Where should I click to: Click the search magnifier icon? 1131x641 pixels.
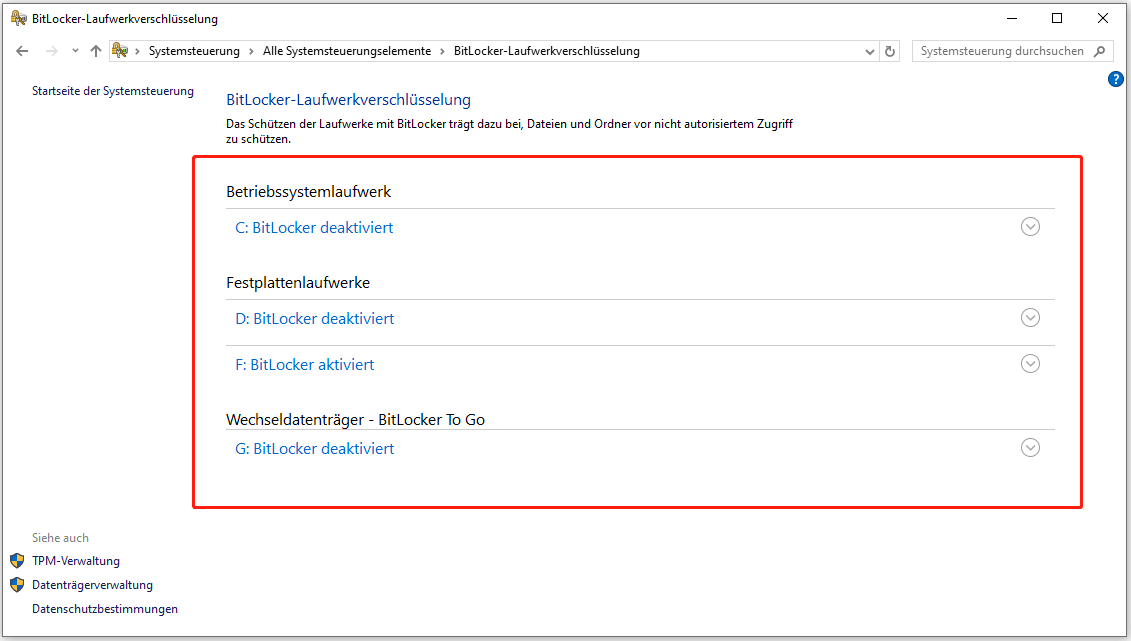[x=1099, y=51]
